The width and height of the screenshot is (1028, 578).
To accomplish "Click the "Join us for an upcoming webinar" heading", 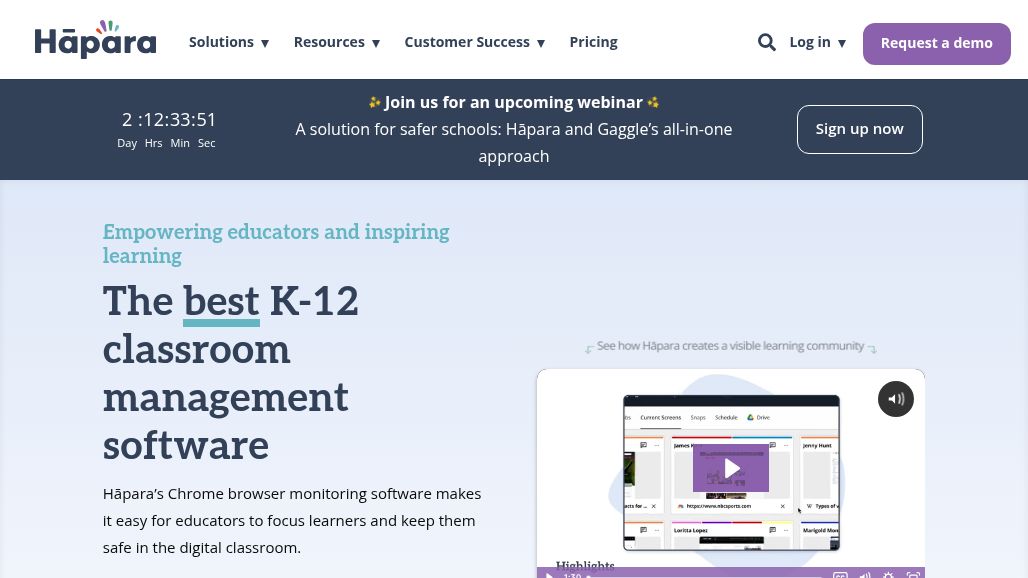I will click(513, 102).
